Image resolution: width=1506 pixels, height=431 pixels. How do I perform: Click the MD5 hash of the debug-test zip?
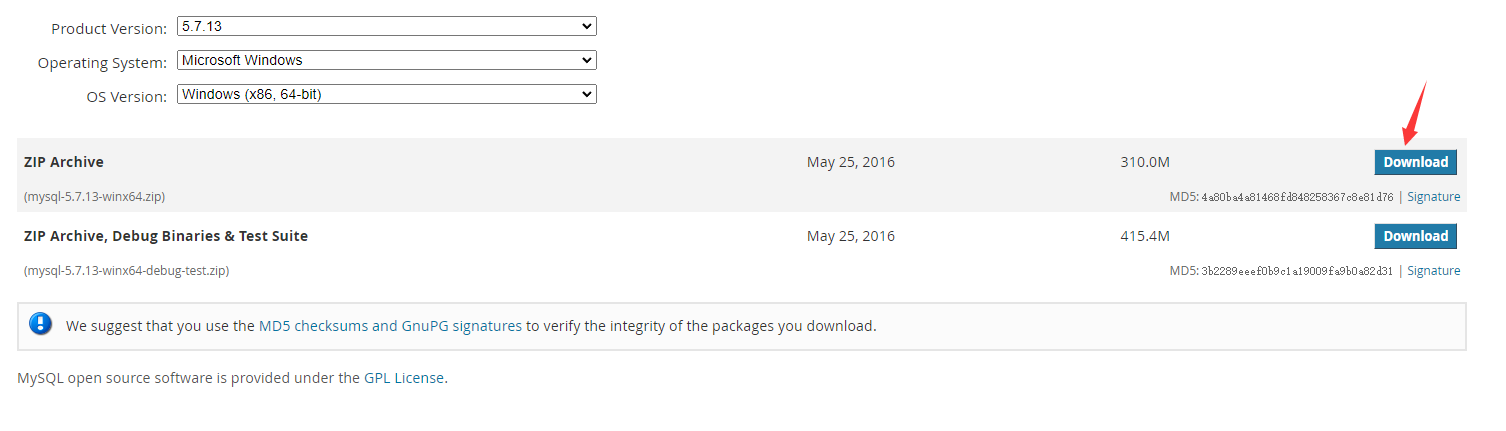tap(1297, 271)
